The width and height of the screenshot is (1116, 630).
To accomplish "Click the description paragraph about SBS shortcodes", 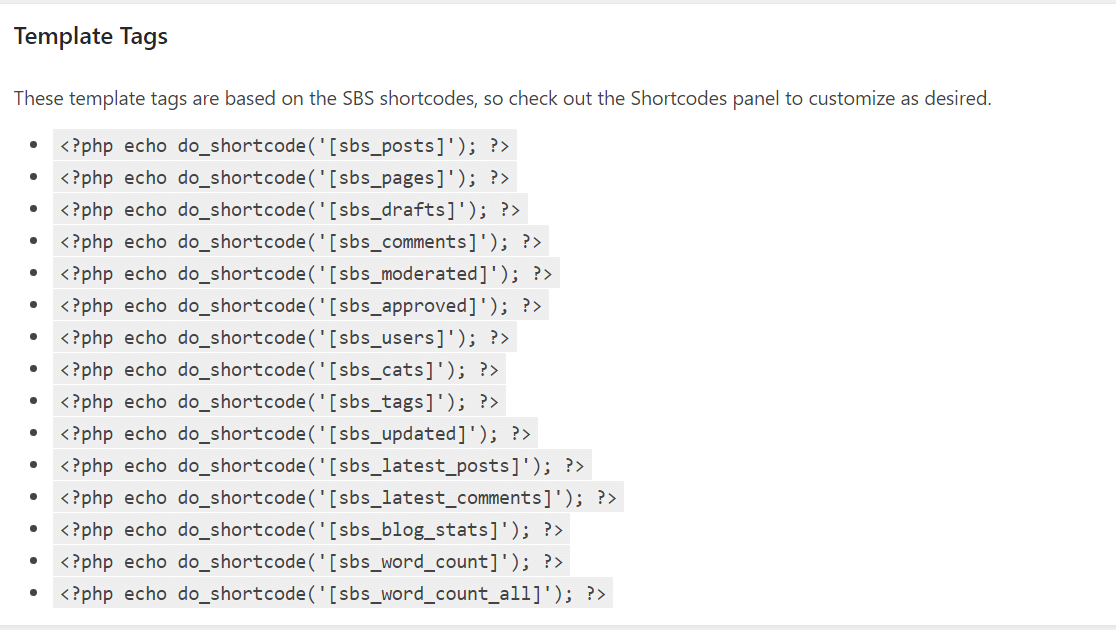I will (502, 98).
